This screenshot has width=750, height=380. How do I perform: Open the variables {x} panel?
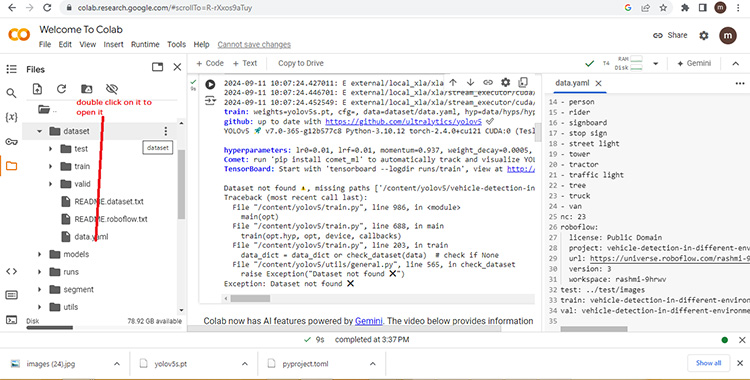click(x=11, y=117)
